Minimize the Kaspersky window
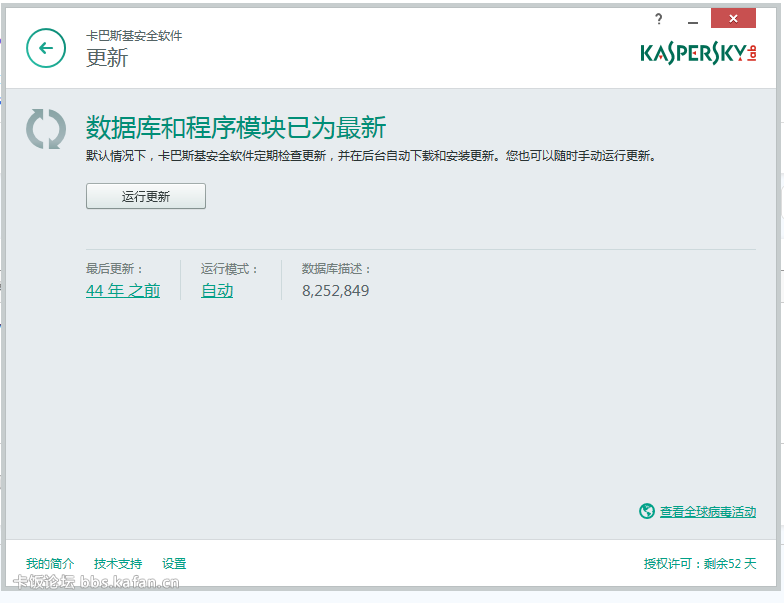Screen dimensions: 784x603 point(692,20)
